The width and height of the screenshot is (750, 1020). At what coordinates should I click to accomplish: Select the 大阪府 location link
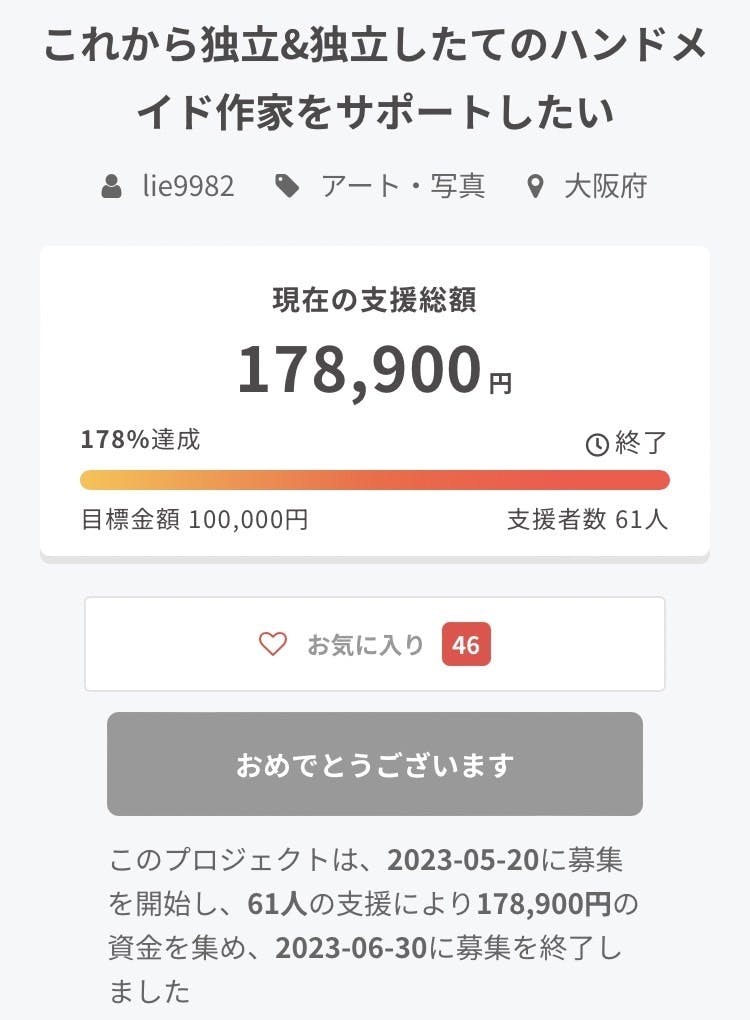tap(605, 186)
